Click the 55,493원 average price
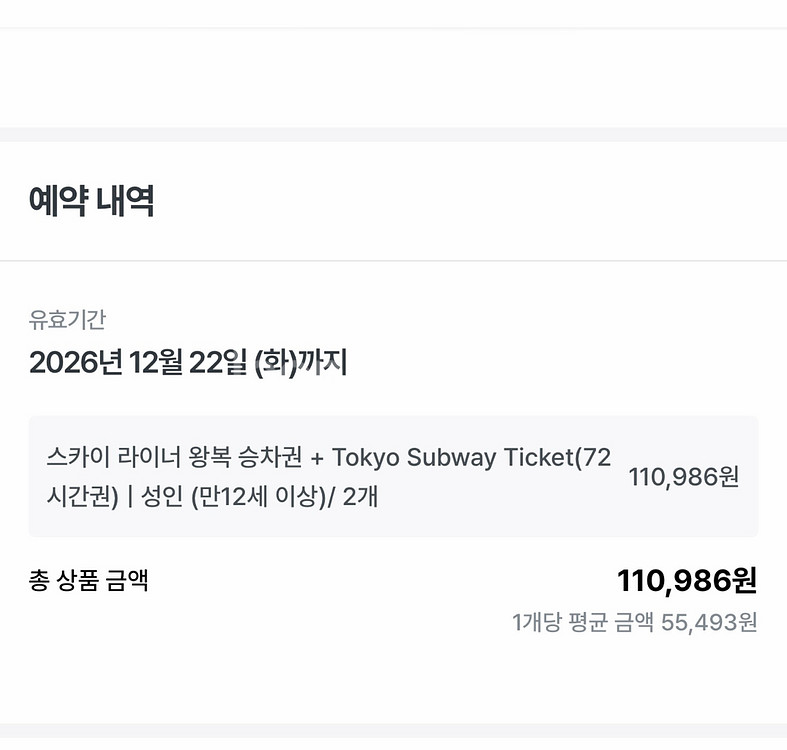Image resolution: width=787 pixels, height=750 pixels. point(709,623)
